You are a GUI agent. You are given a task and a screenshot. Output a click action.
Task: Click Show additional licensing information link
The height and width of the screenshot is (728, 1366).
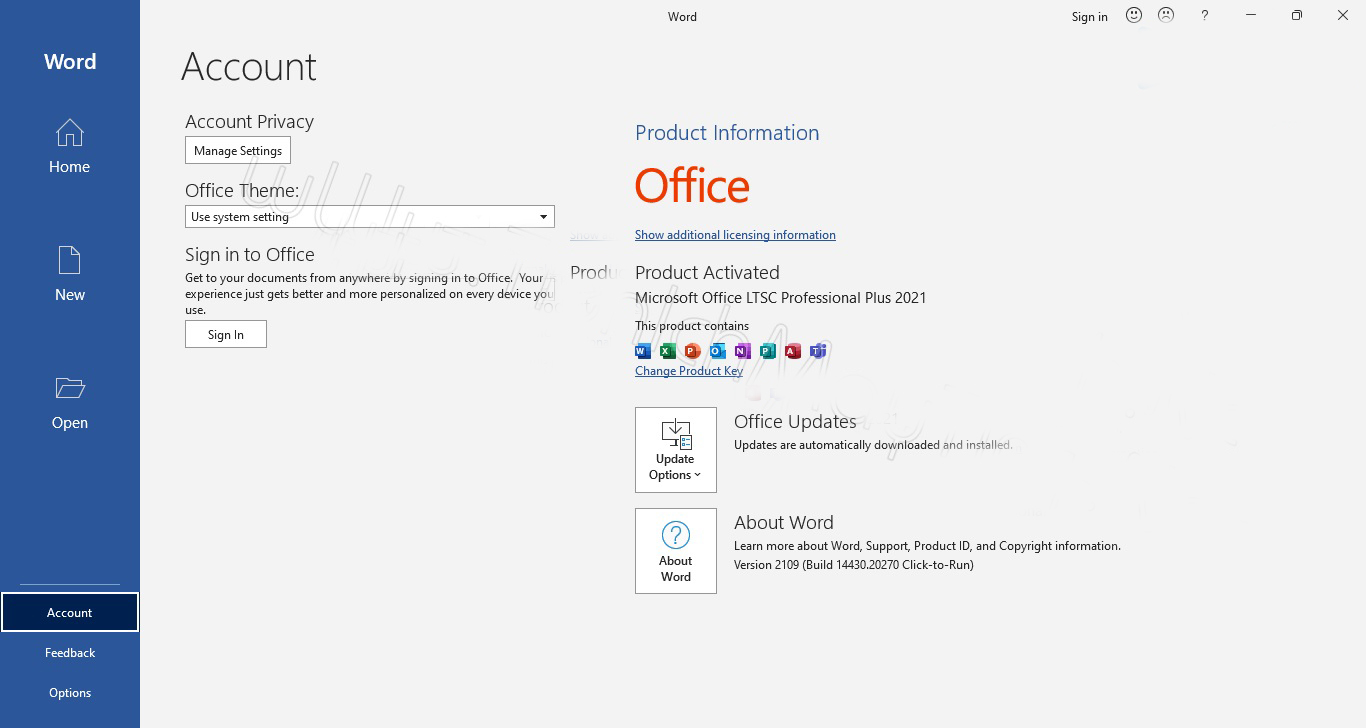(735, 235)
